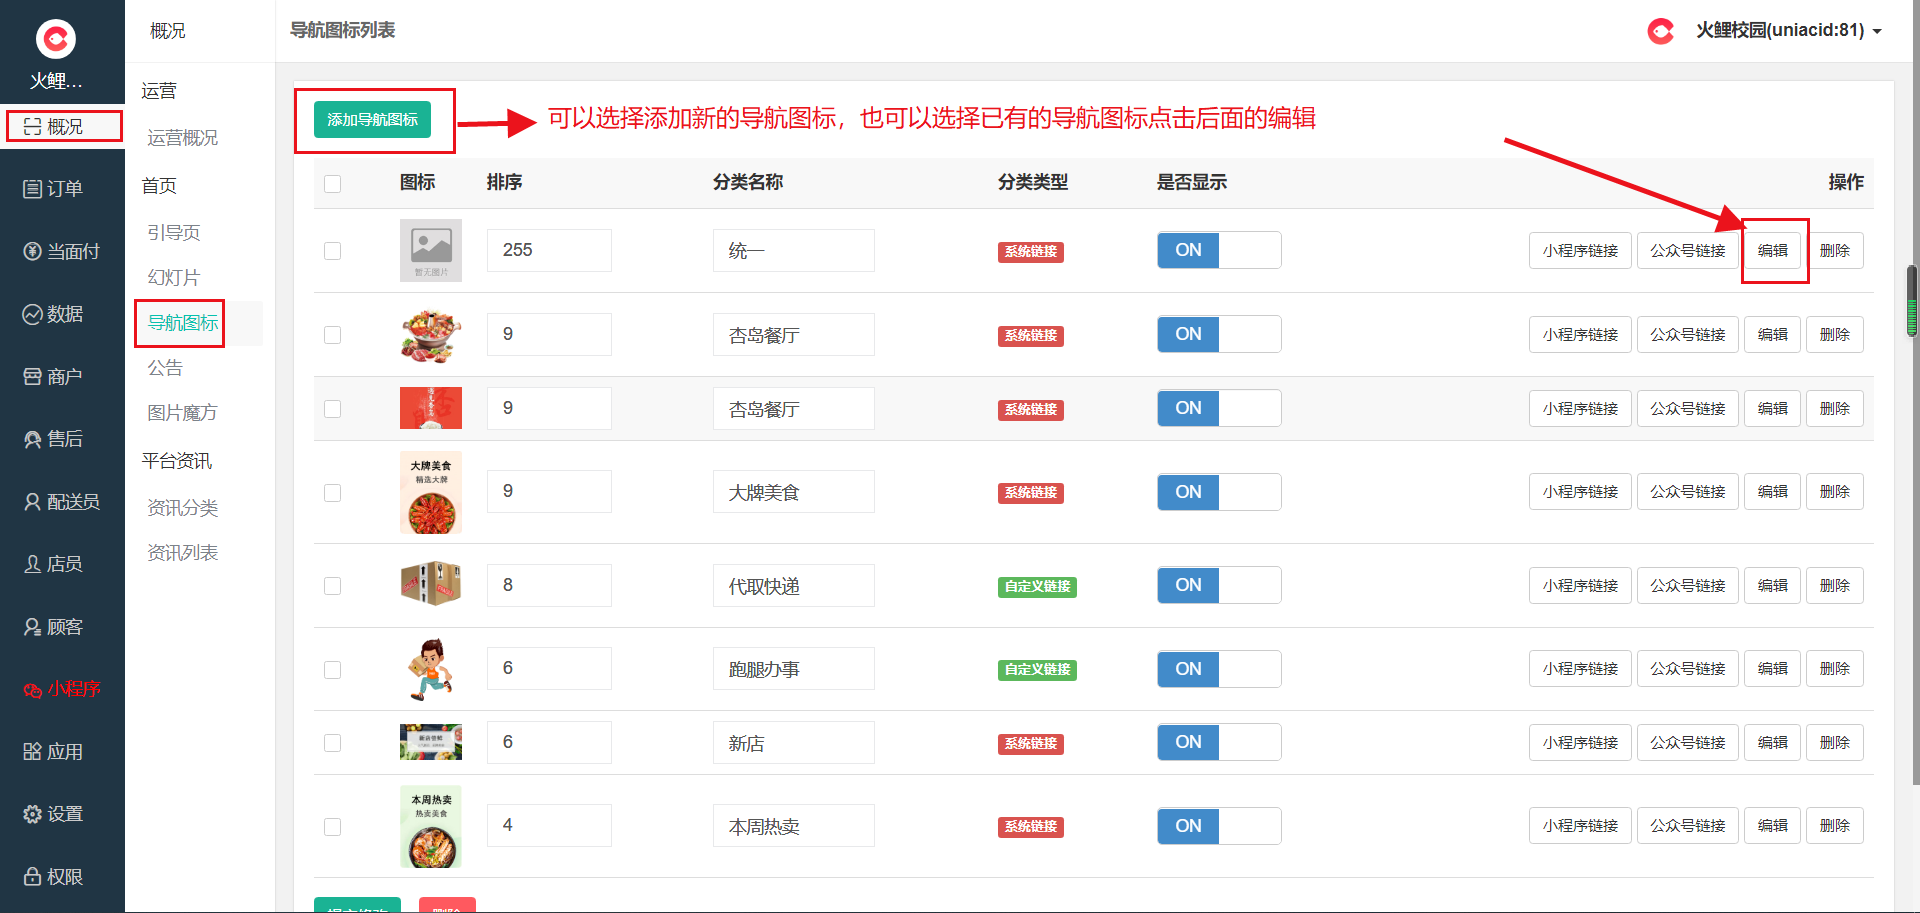This screenshot has height=913, width=1920.
Task: Open the 火鲤校园(uniacid:81) account dropdown
Action: point(1789,31)
